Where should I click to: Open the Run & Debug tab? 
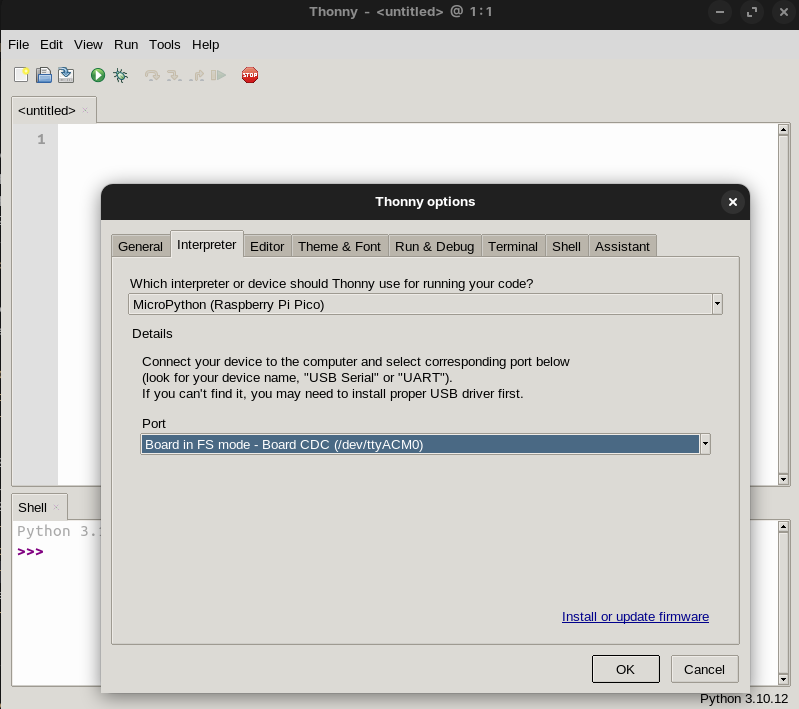click(x=435, y=246)
